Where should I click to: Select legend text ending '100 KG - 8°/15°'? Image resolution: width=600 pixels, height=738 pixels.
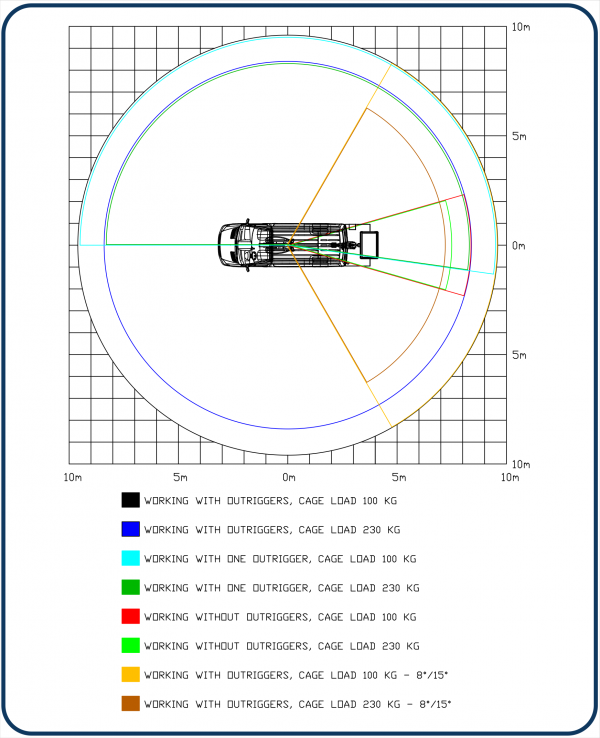[296, 675]
